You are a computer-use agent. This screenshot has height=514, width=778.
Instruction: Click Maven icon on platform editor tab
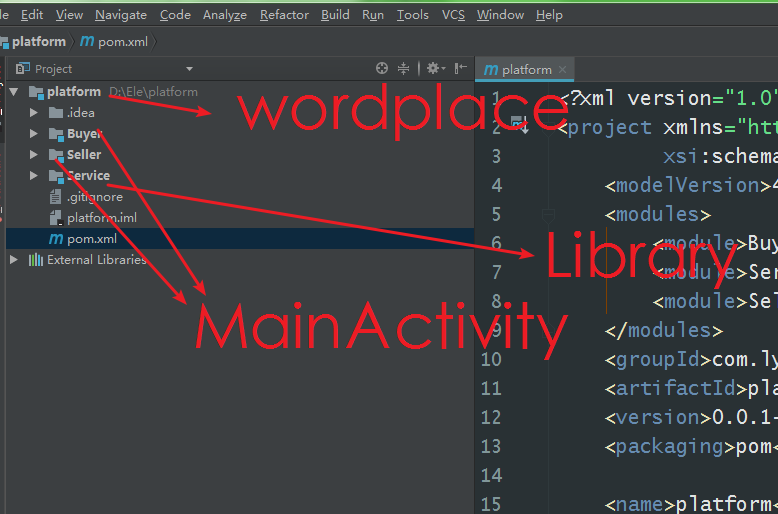click(491, 69)
